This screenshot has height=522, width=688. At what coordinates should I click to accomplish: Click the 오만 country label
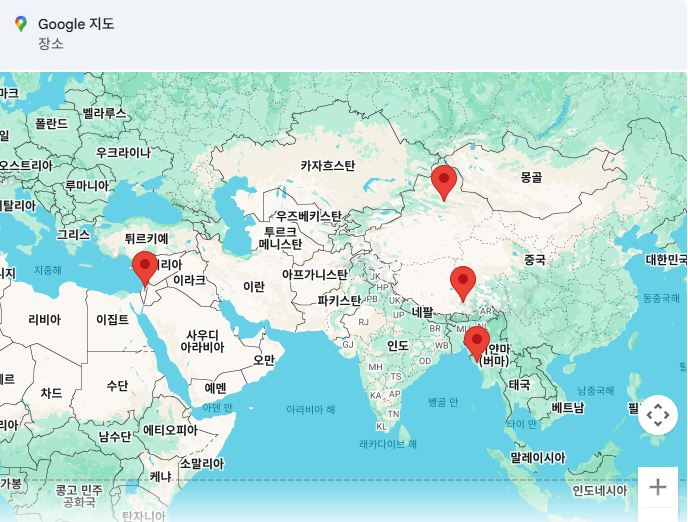pyautogui.click(x=264, y=360)
